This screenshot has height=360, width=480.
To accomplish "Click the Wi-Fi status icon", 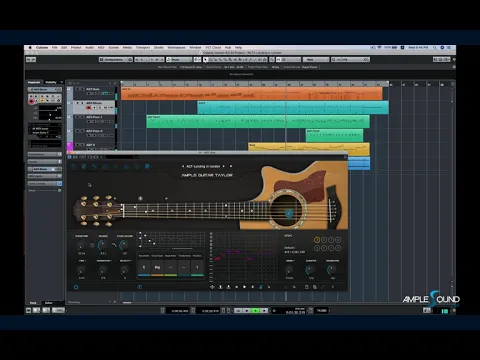I will [x=379, y=48].
